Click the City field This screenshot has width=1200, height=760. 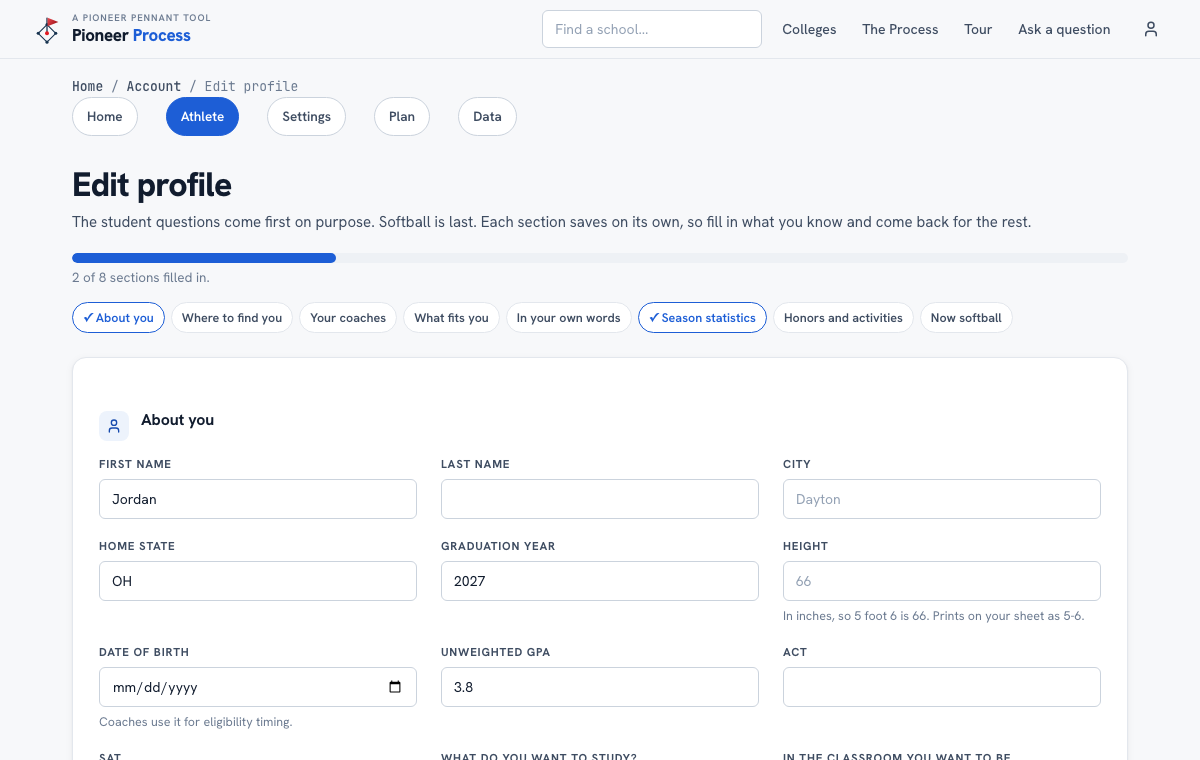(x=942, y=499)
